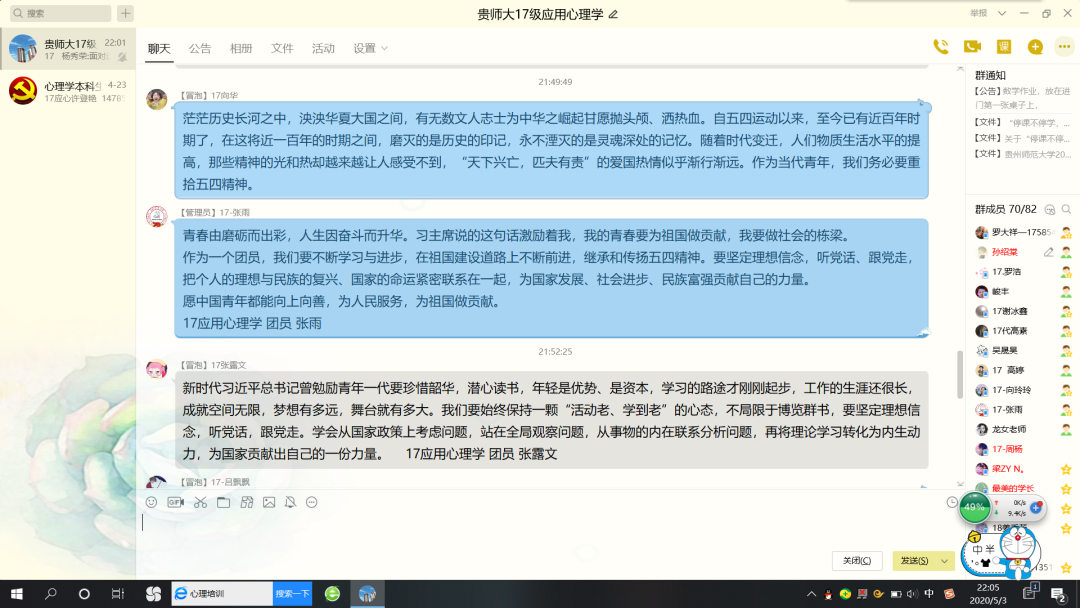This screenshot has height=608, width=1080.
Task: Start a group voice call
Action: (940, 47)
